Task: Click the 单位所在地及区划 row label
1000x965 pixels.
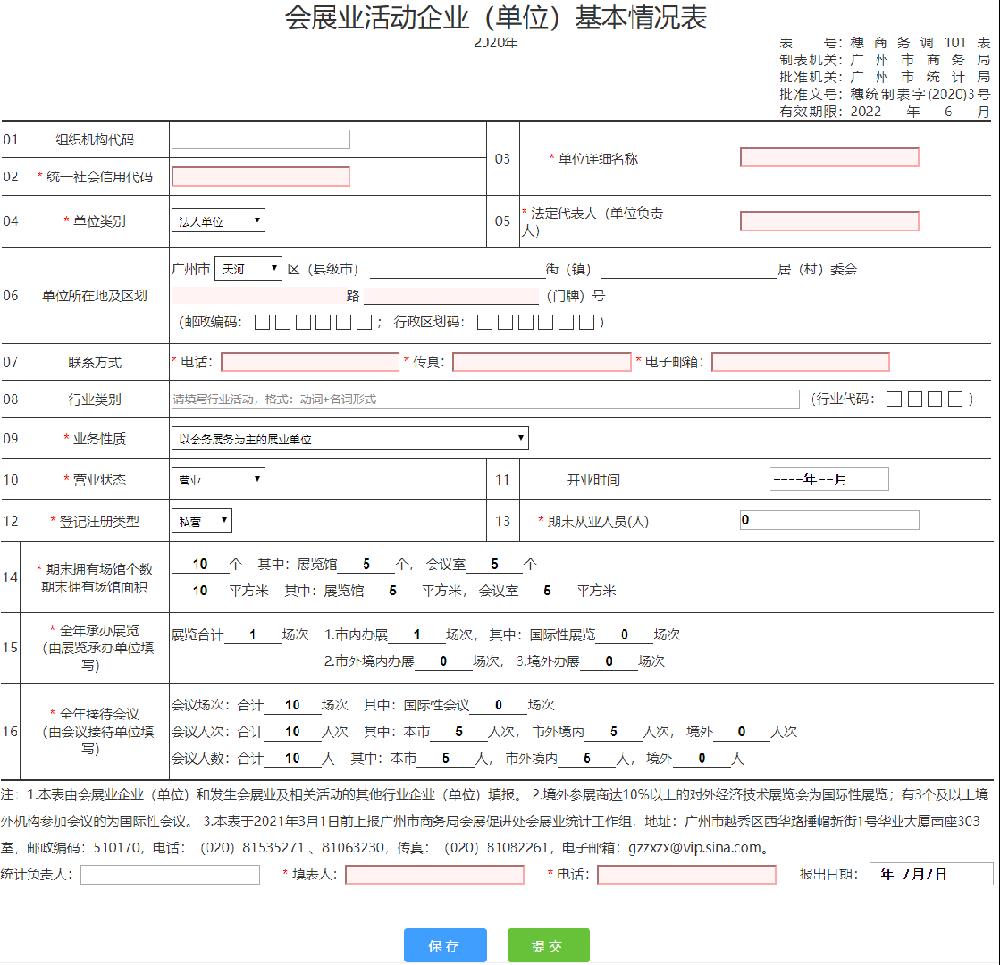Action: click(x=94, y=295)
